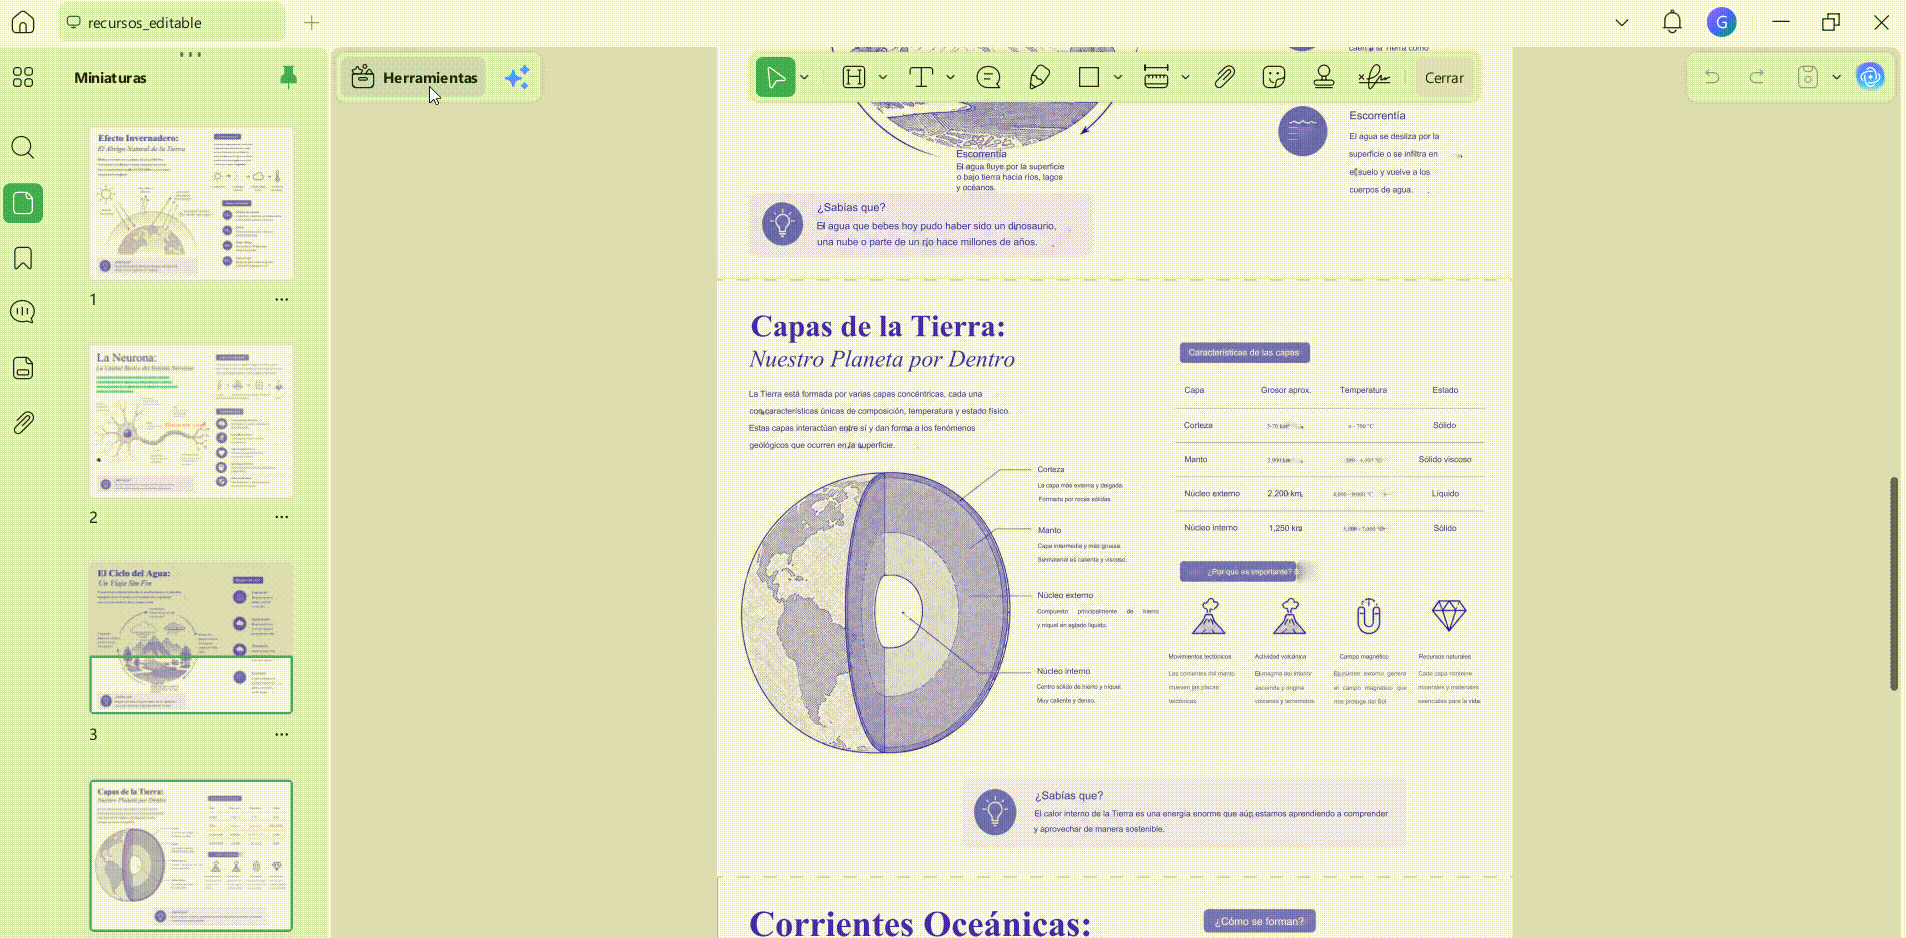
Task: Click the 'Corrientes Oceánicas:' heading
Action: coord(920,923)
